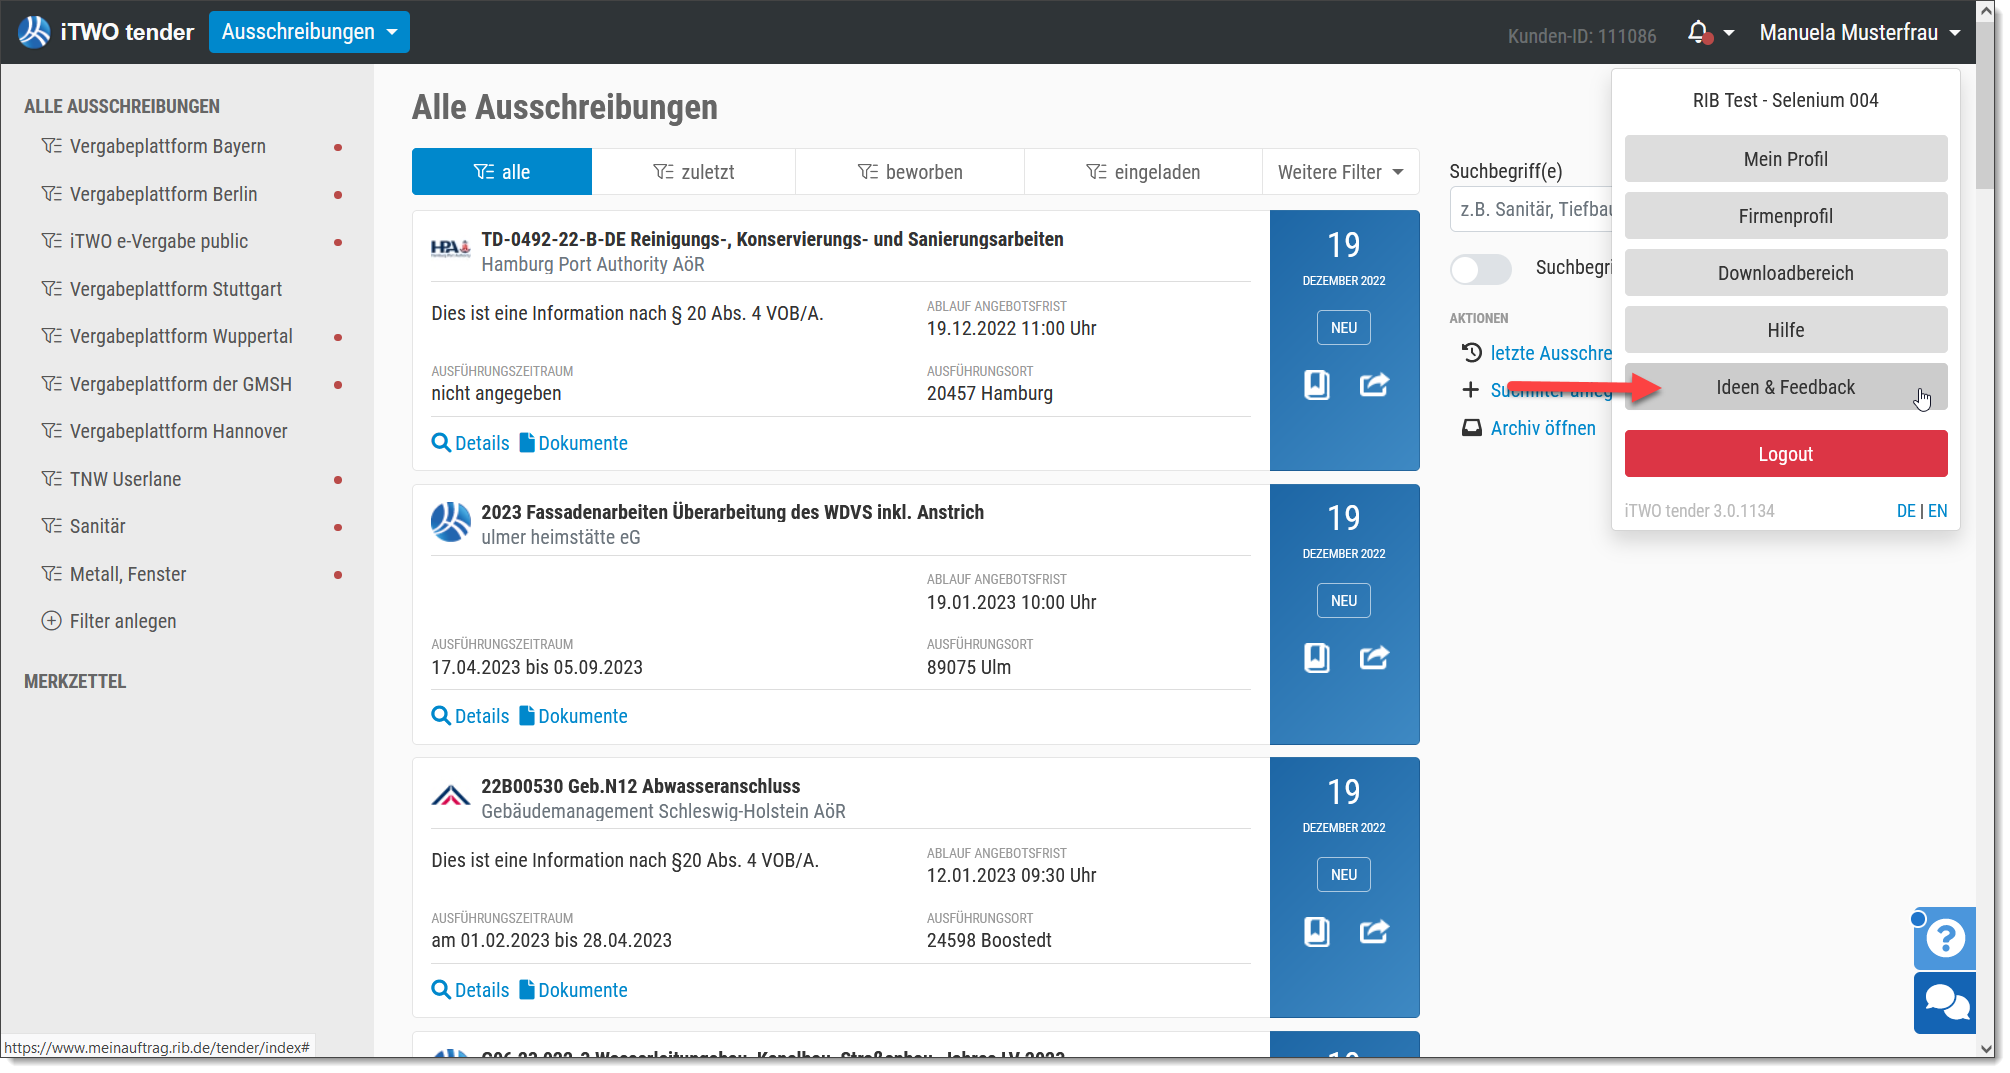2010x1073 pixels.
Task: Bookmark the Fassadenarbeiten tender
Action: [x=1317, y=658]
